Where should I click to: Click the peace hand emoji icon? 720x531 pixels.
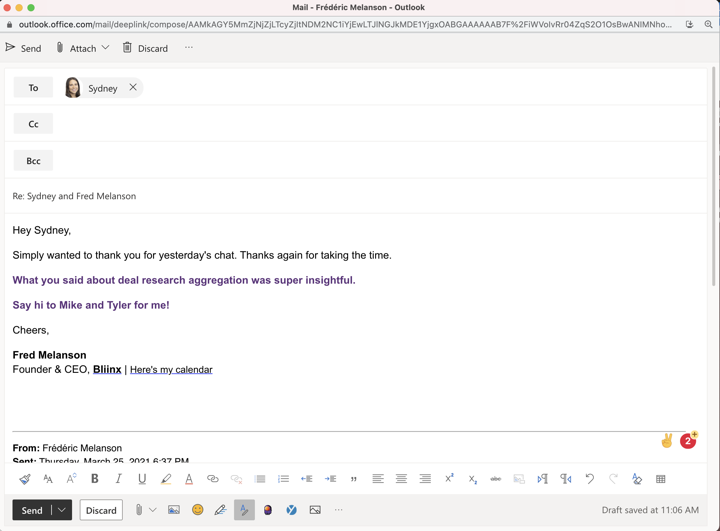click(x=667, y=441)
